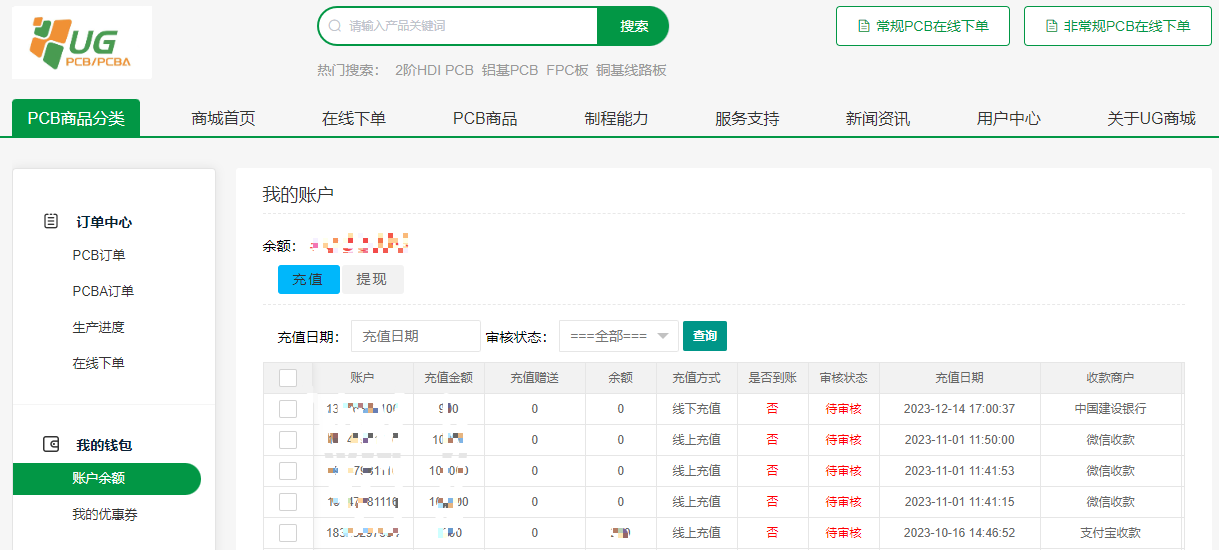Click the 充值金额 column header
Image resolution: width=1219 pixels, height=550 pixels.
[449, 378]
